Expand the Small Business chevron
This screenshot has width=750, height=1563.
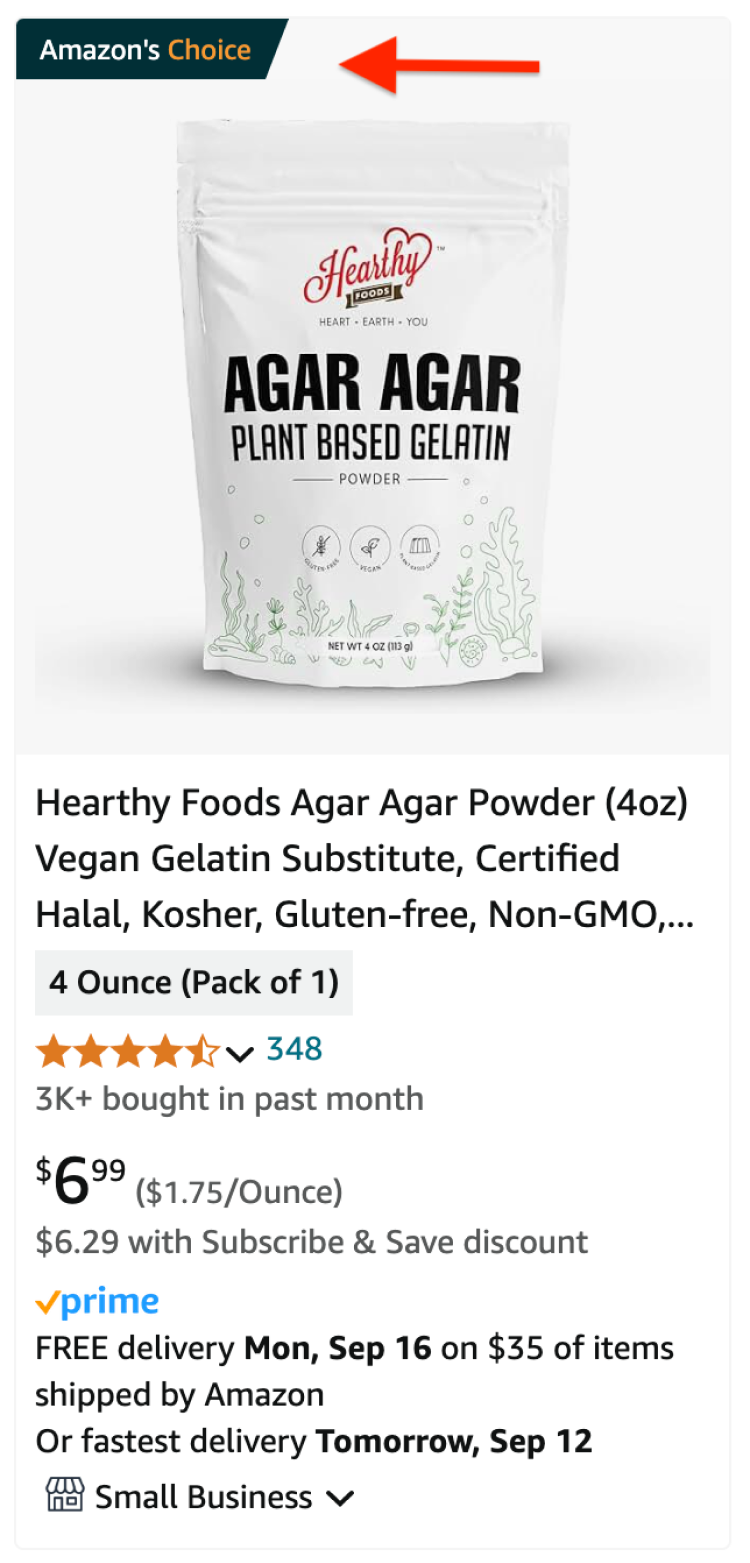[341, 1498]
